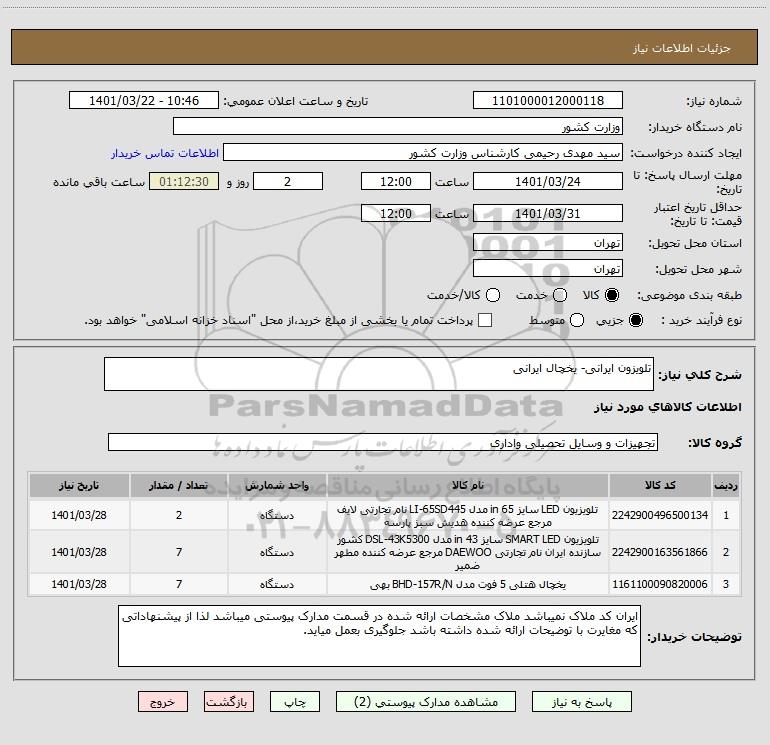Click the DSL-43K5300 DAEWOO television product name
The image size is (770, 745).
tap(468, 552)
